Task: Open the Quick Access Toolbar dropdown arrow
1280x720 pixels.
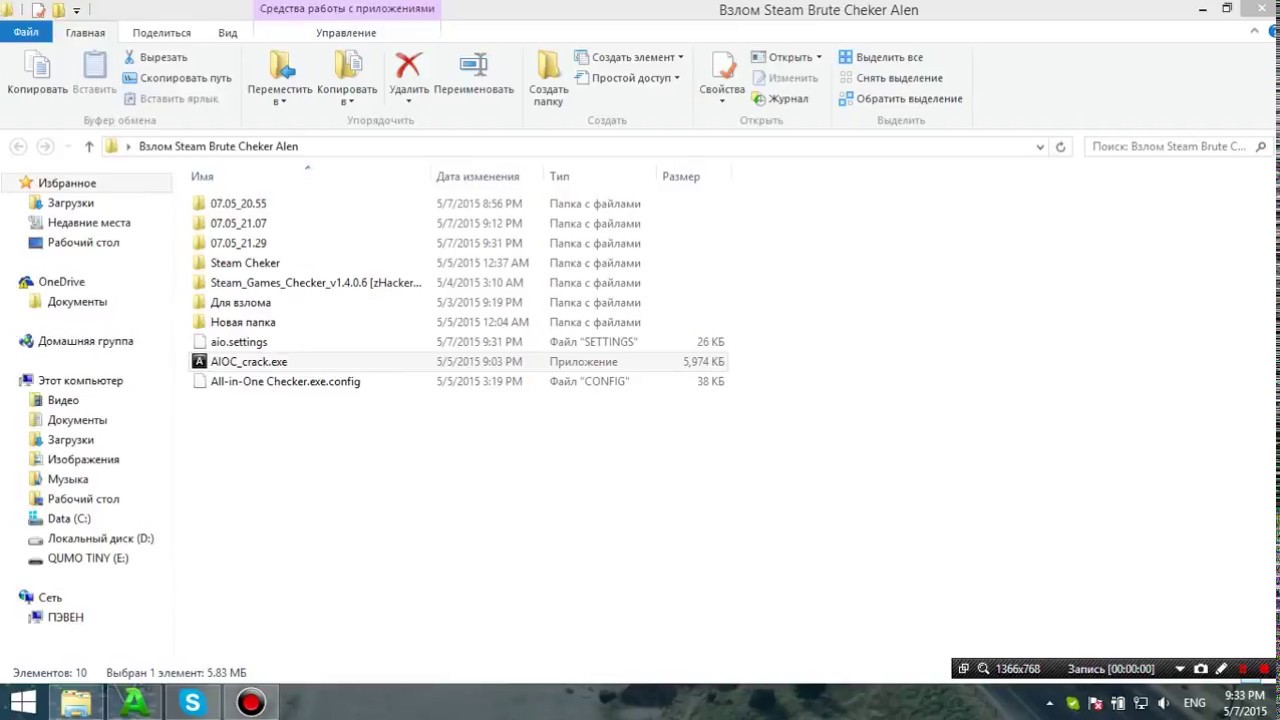Action: [x=76, y=11]
